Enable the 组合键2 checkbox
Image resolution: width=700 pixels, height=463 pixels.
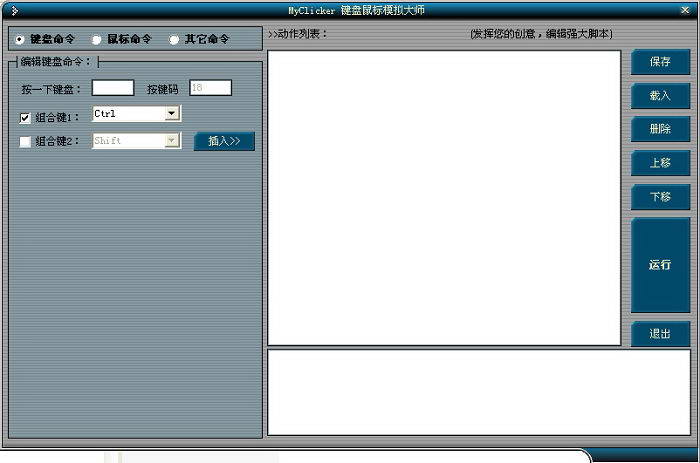click(x=25, y=142)
